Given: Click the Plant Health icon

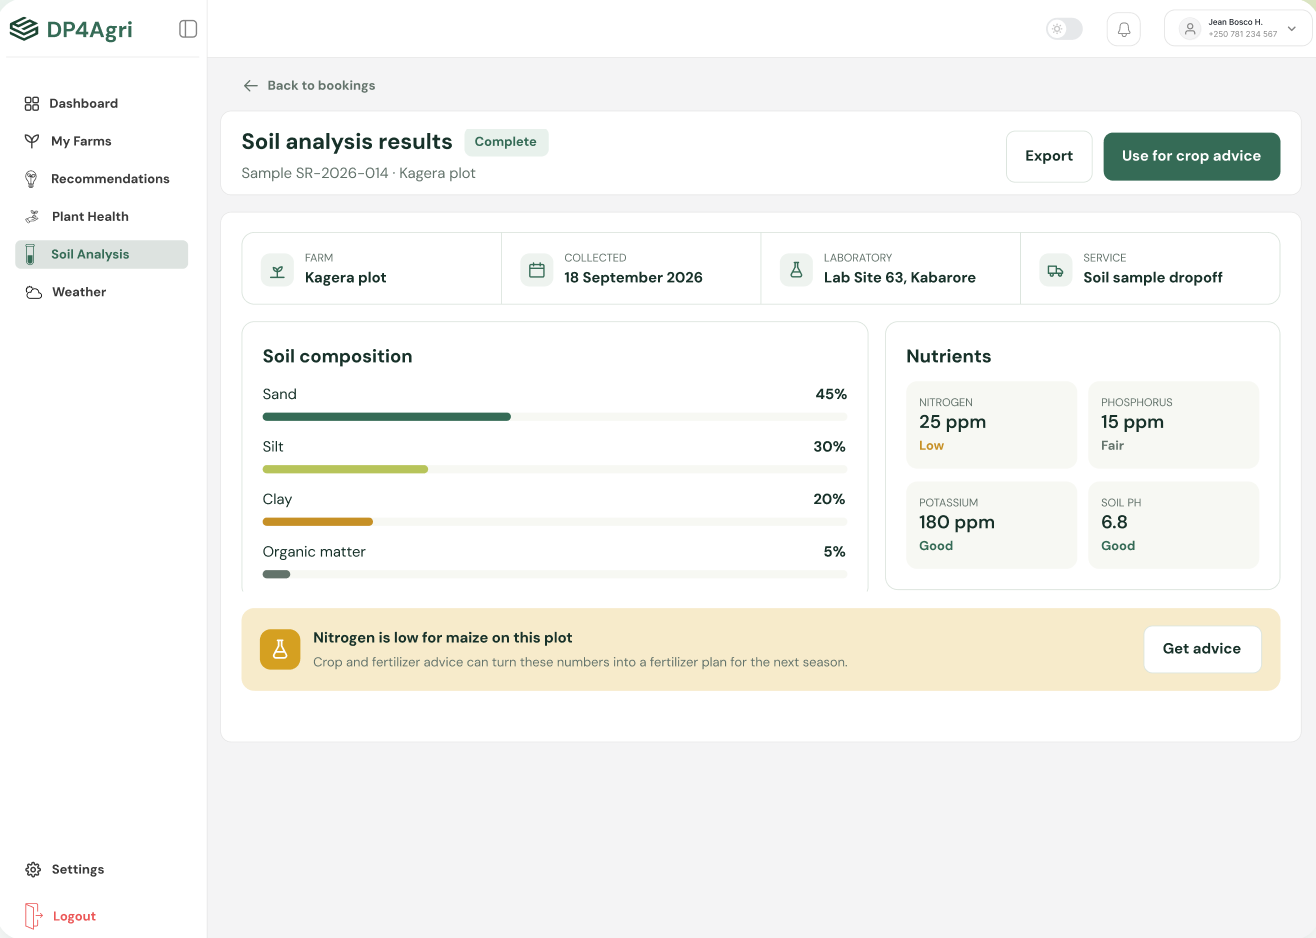Looking at the screenshot, I should [32, 216].
